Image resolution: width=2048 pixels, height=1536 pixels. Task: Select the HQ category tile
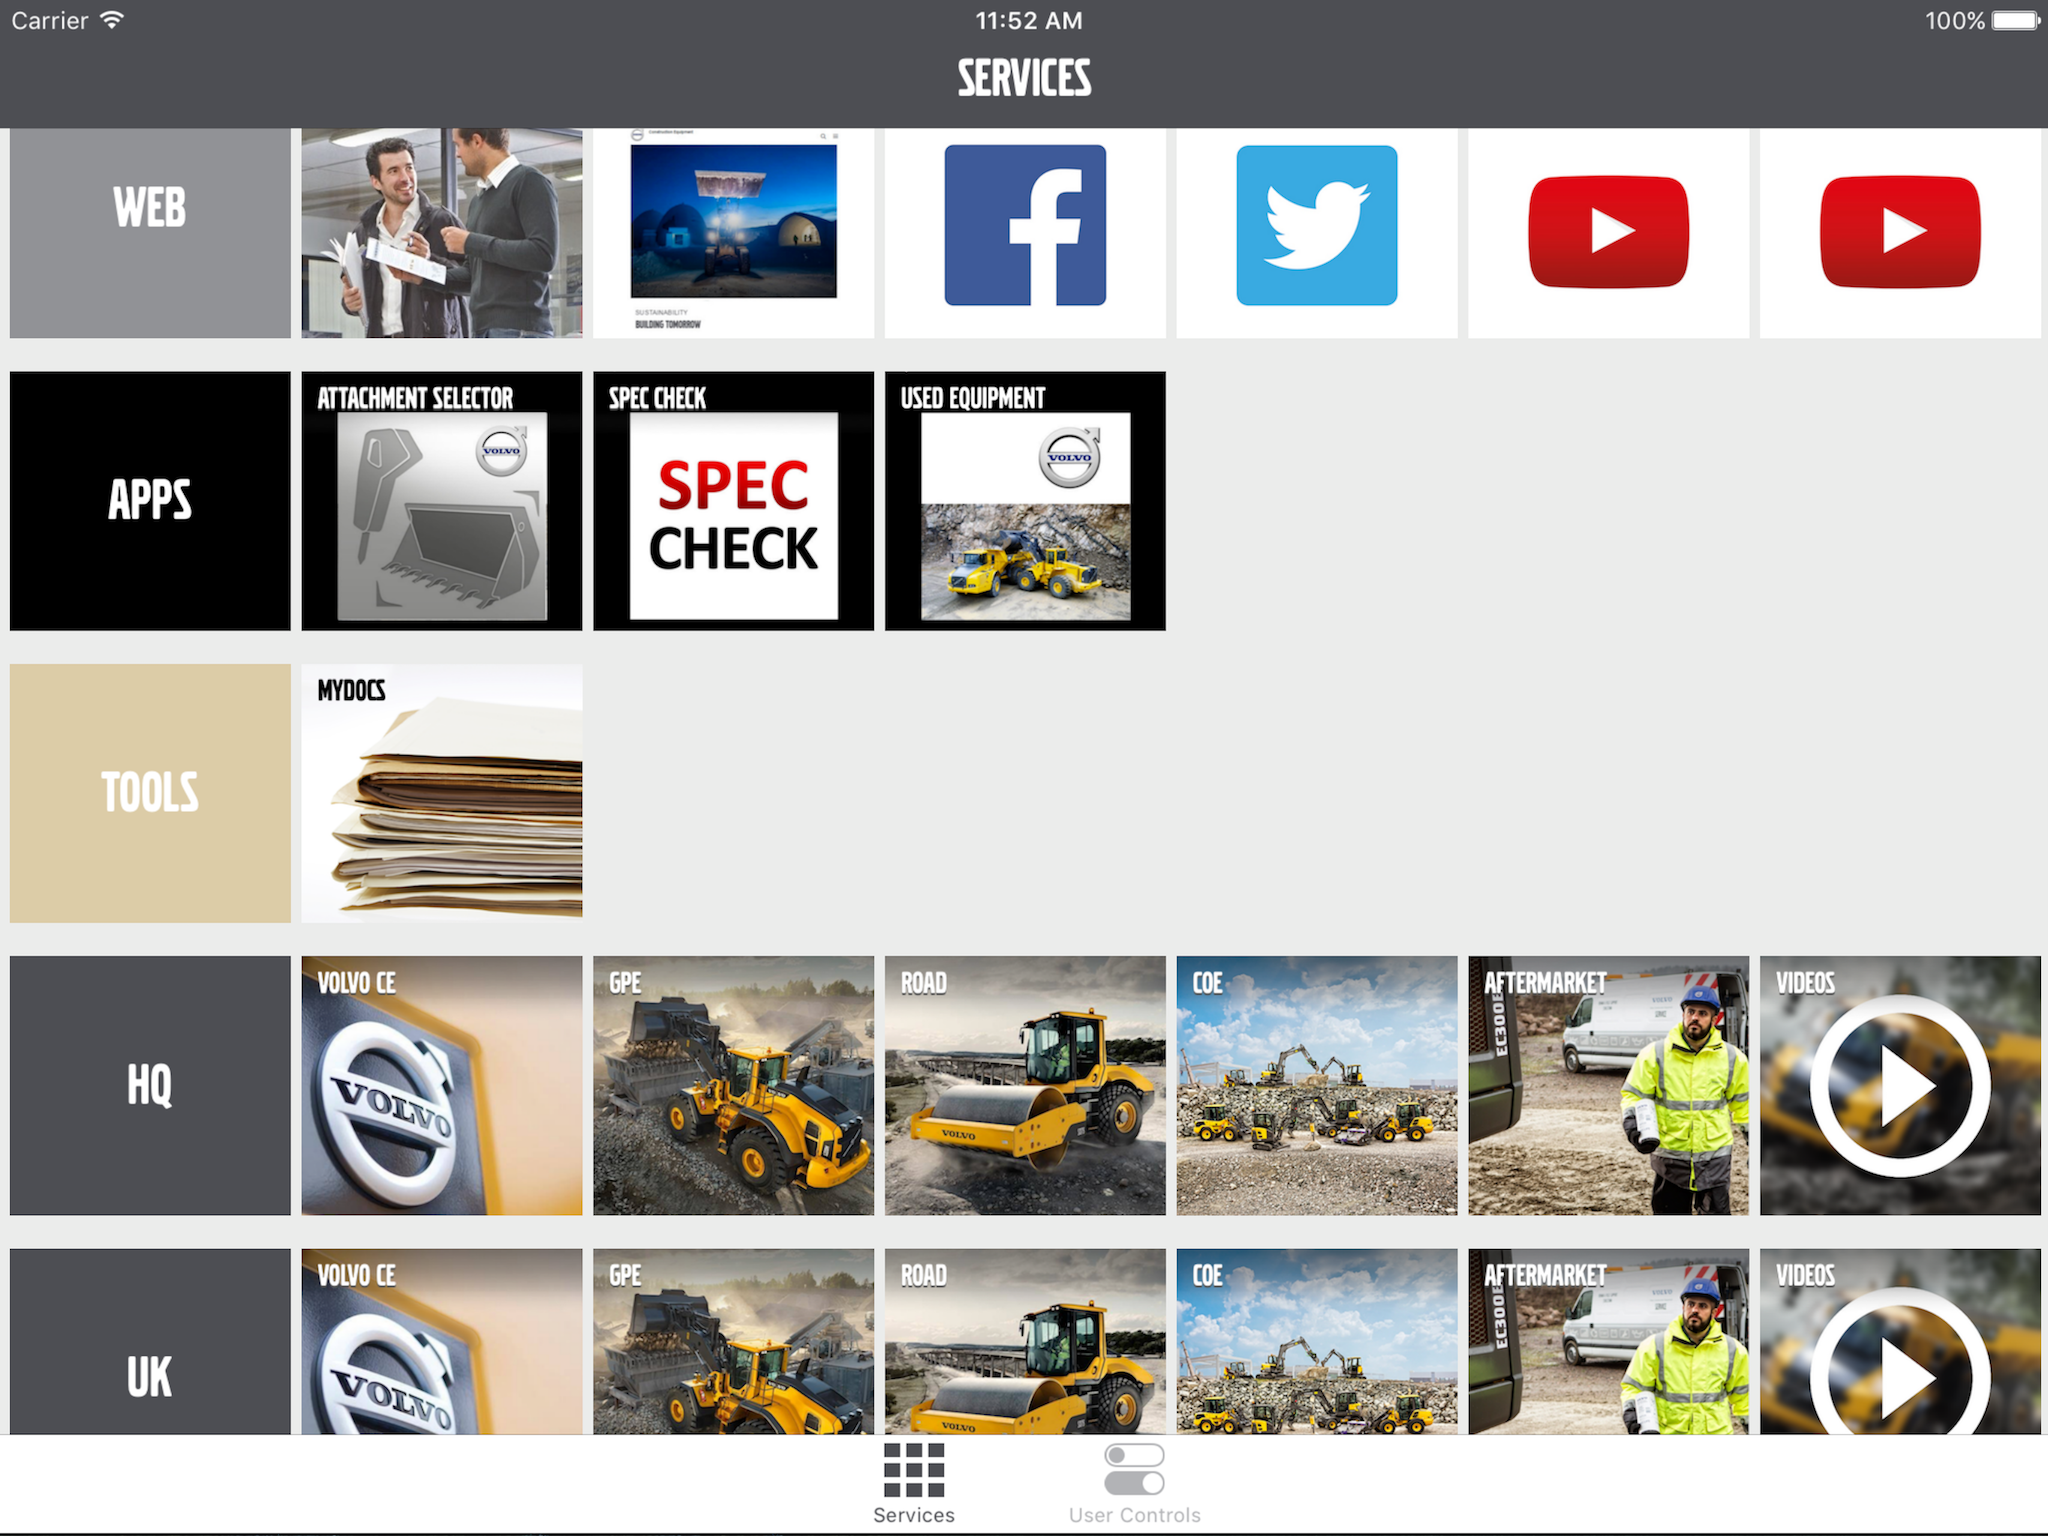pyautogui.click(x=150, y=1086)
